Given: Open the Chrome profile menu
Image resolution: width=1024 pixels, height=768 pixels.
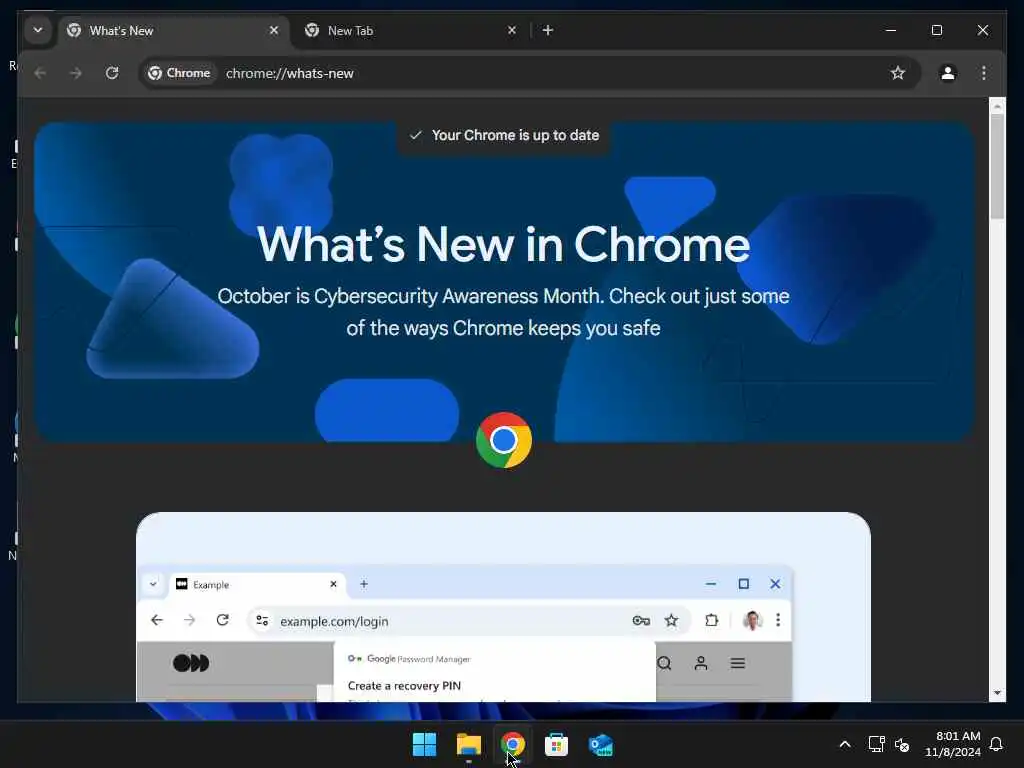Looking at the screenshot, I should click(948, 73).
